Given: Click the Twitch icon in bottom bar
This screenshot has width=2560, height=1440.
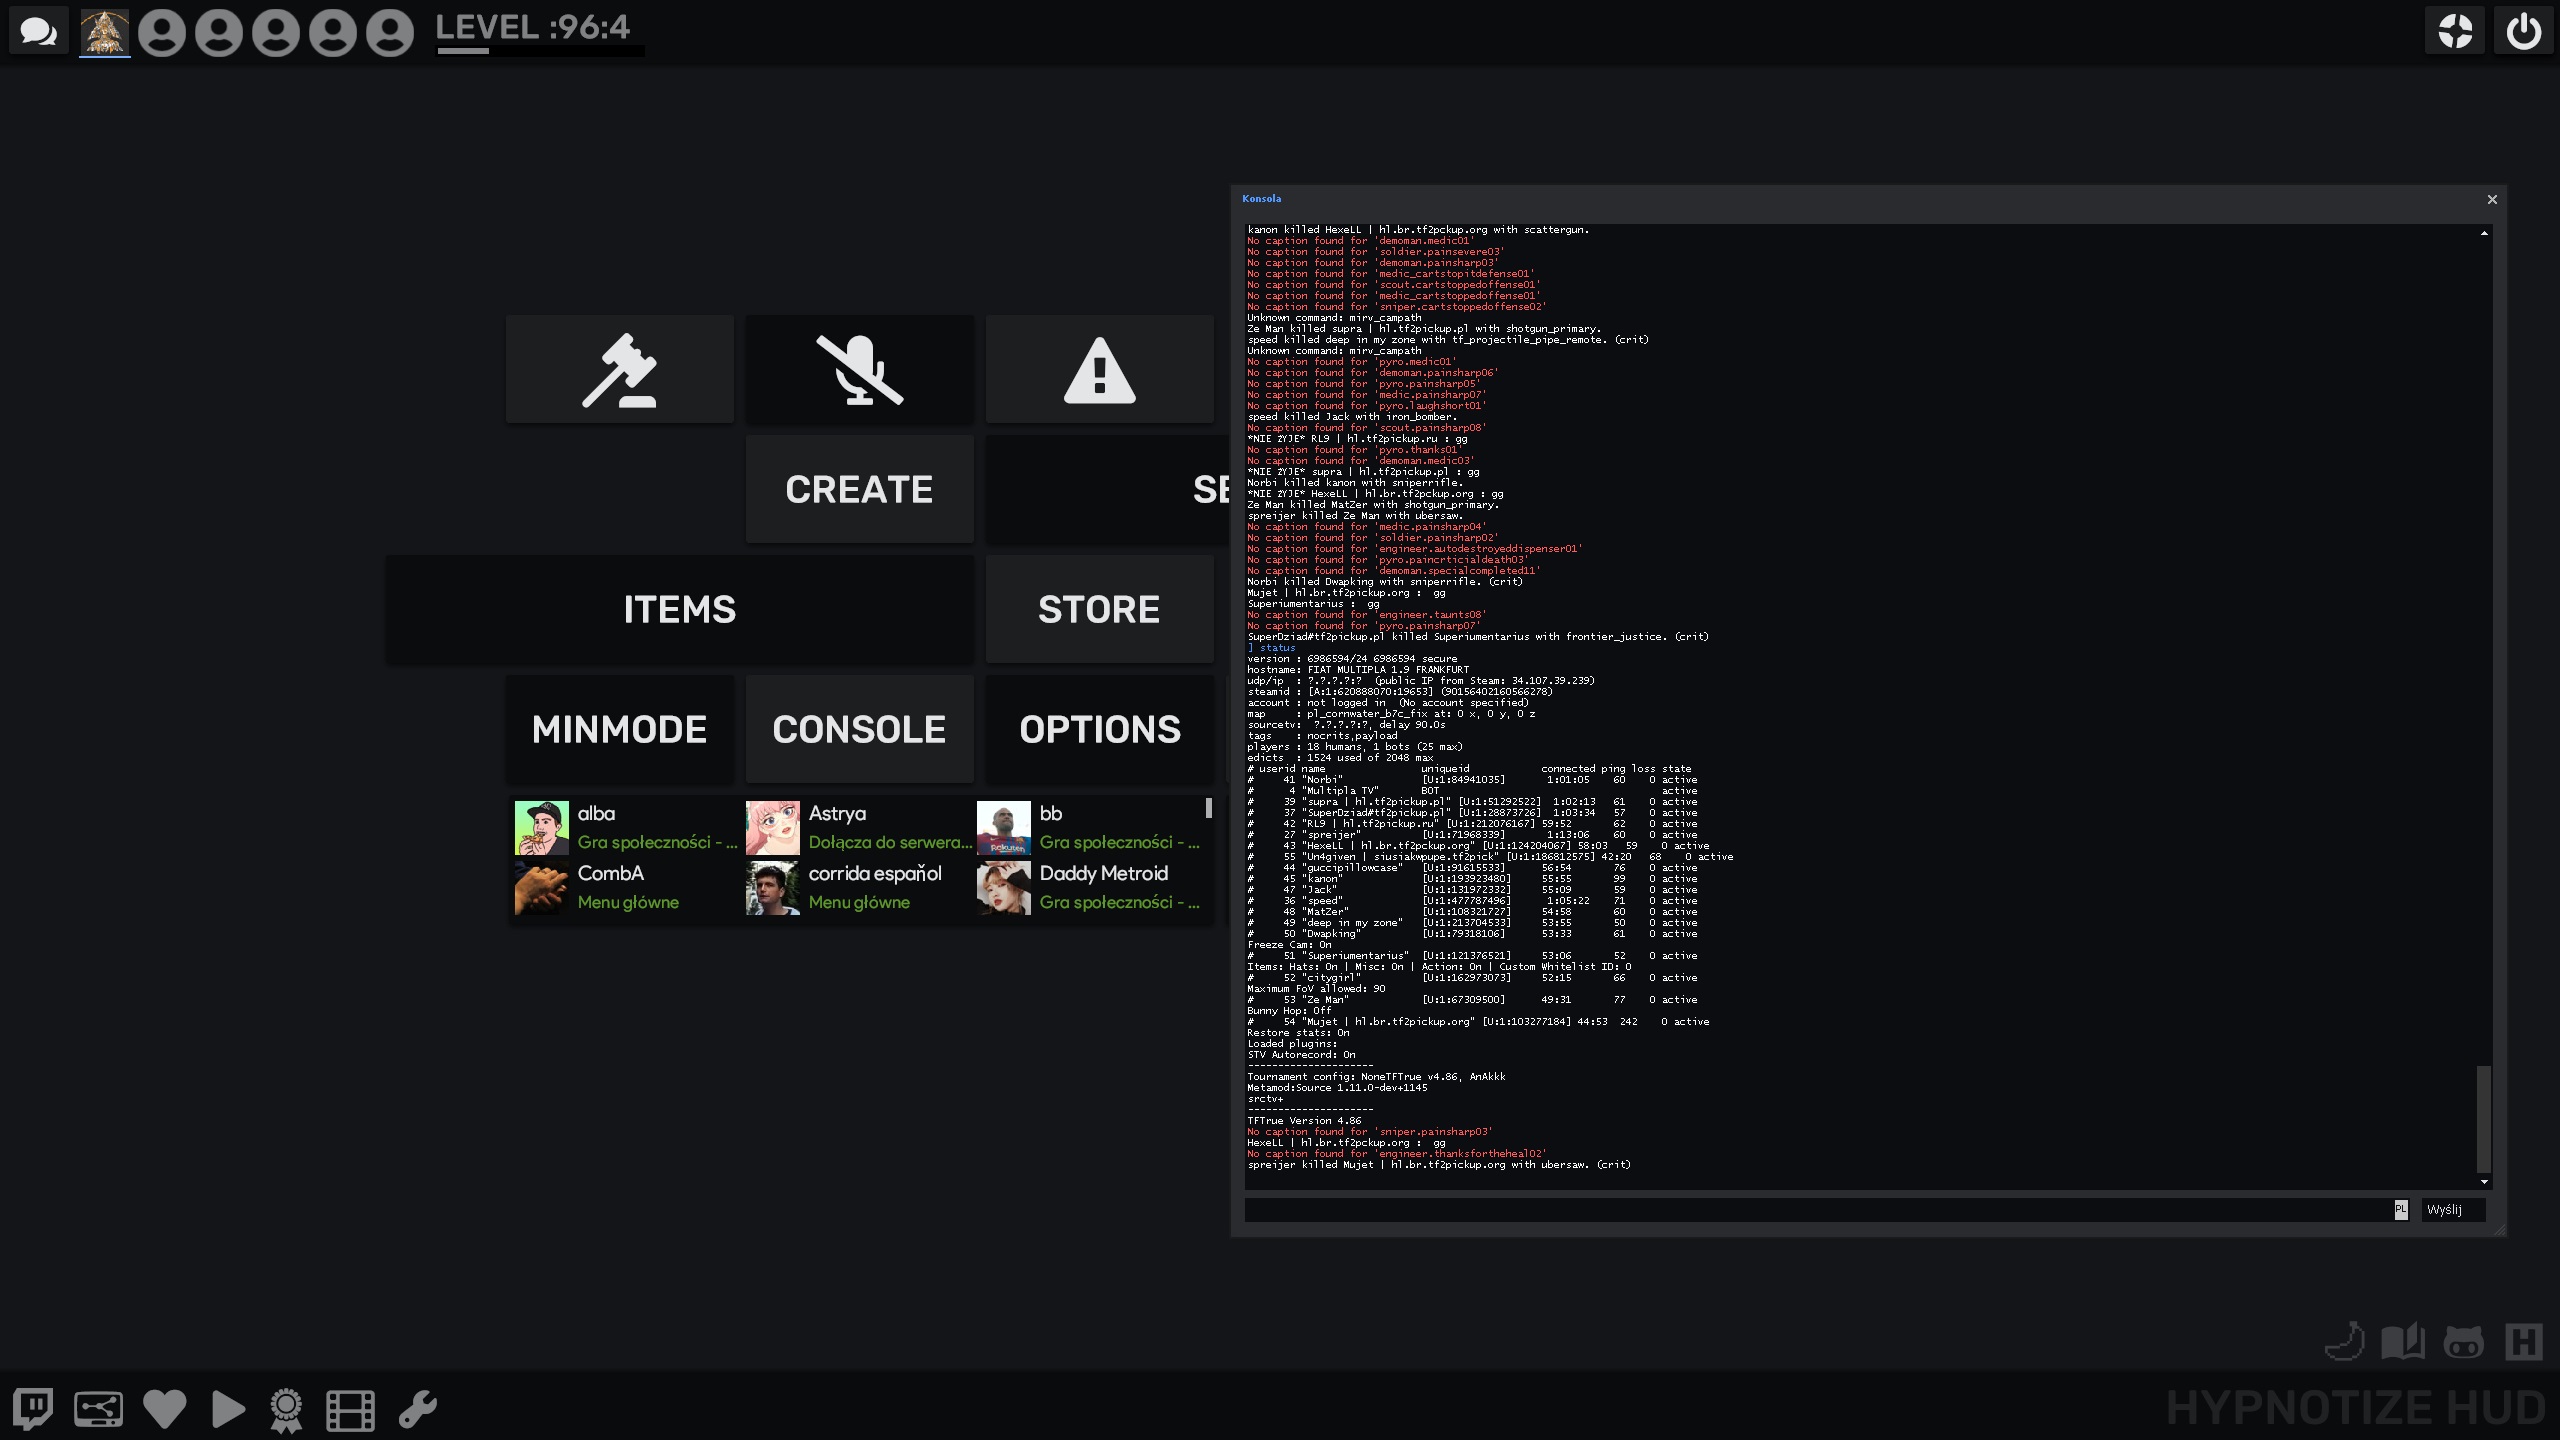Looking at the screenshot, I should coord(33,1409).
